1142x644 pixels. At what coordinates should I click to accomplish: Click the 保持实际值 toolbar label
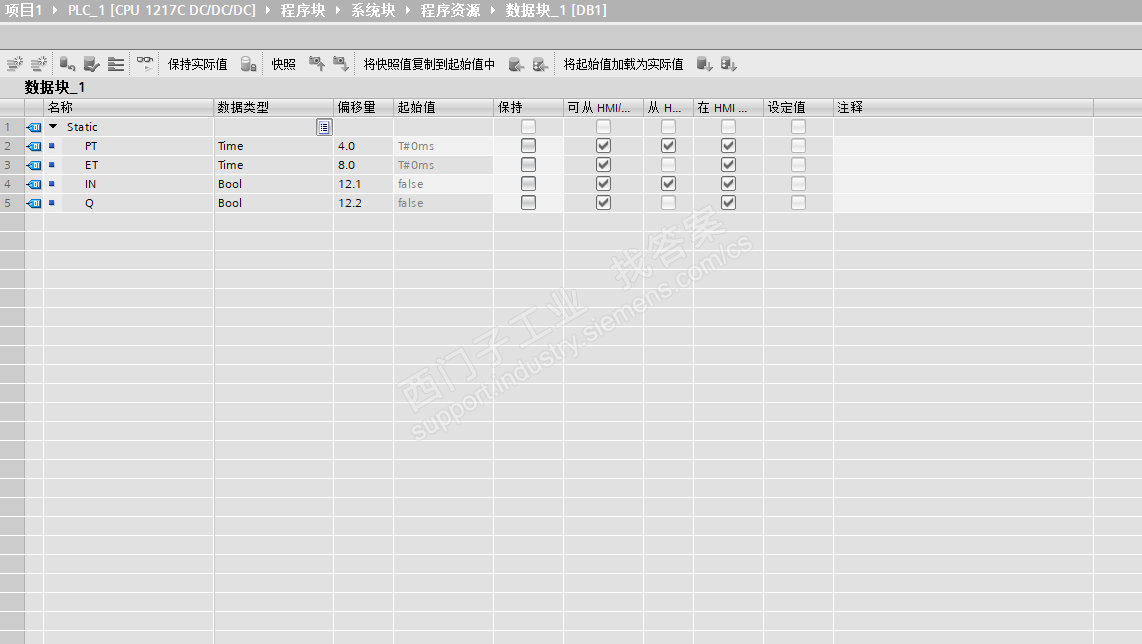tap(197, 64)
